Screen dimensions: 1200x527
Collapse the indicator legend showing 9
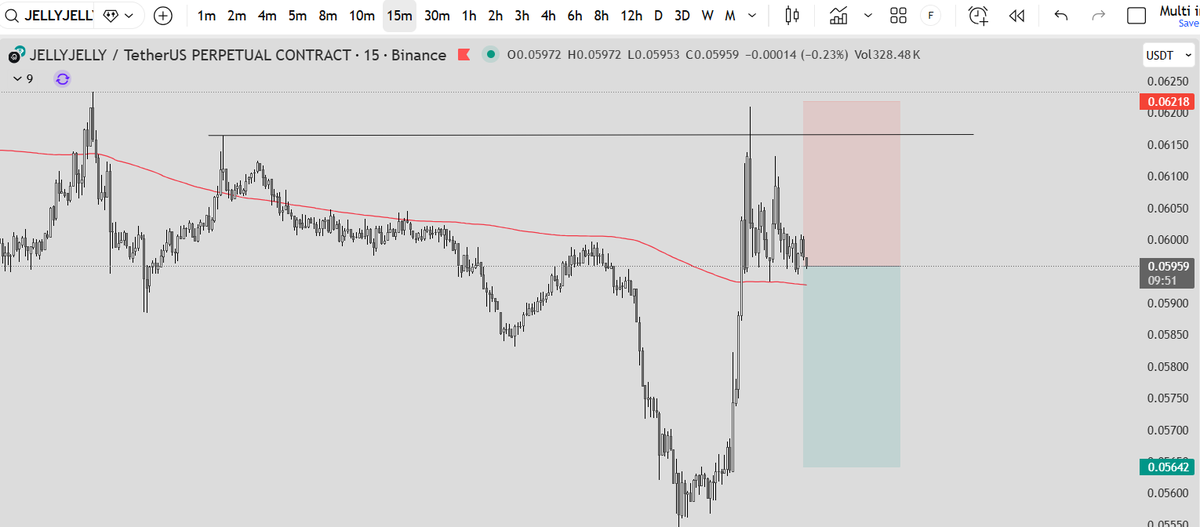(22, 78)
